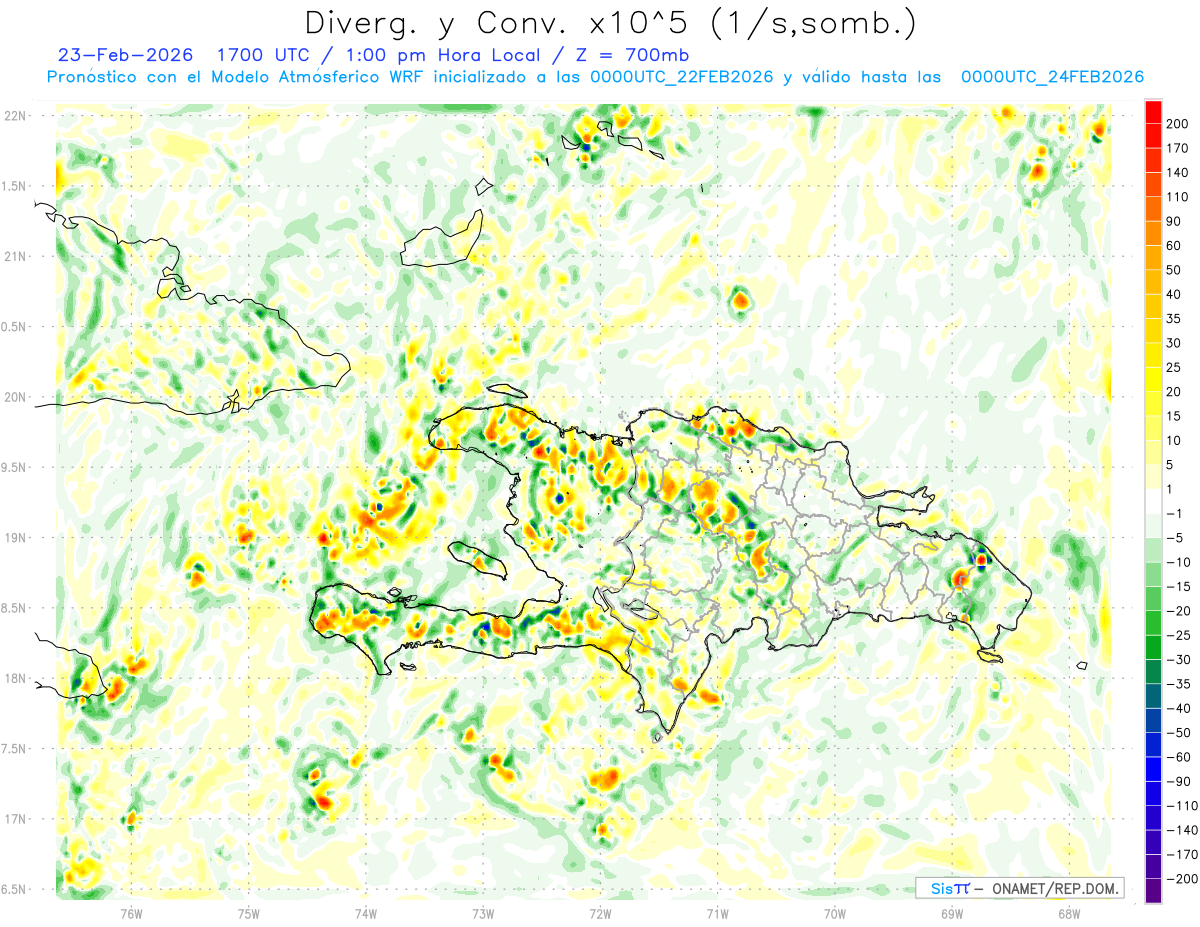Click the '90' value on the color scale
This screenshot has width=1200, height=927.
click(1175, 221)
